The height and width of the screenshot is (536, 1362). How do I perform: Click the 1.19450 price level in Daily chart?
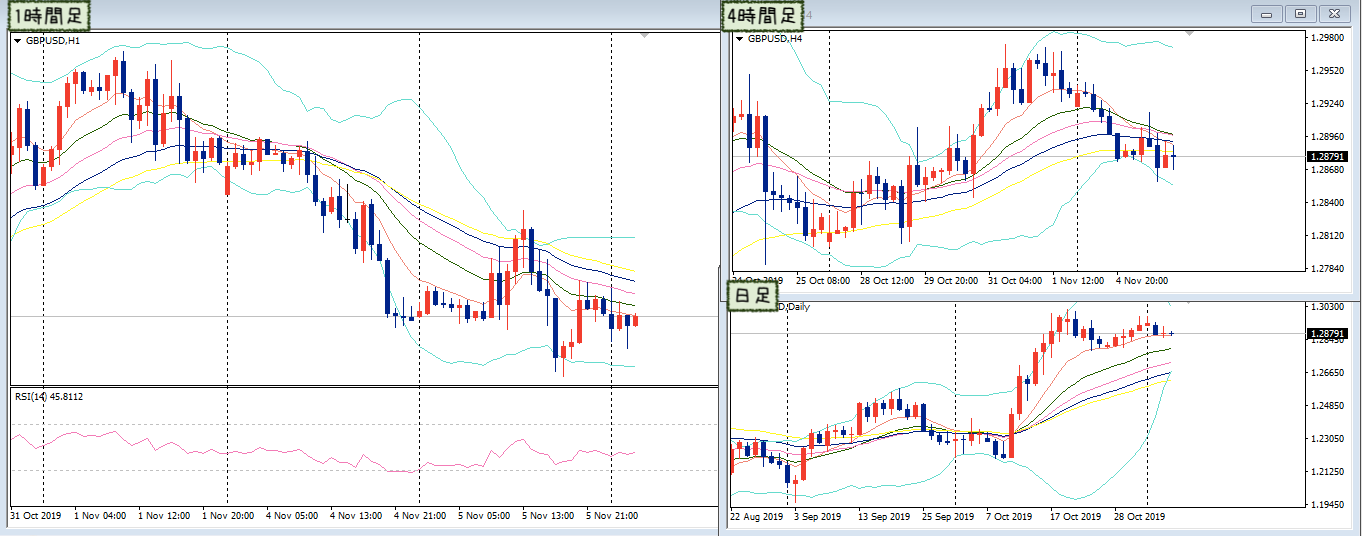(1327, 505)
